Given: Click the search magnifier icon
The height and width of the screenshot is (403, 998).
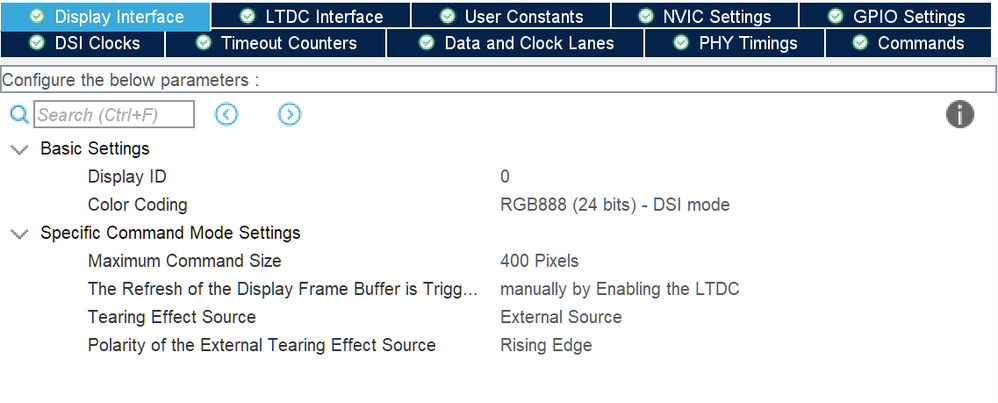Looking at the screenshot, I should [x=19, y=115].
